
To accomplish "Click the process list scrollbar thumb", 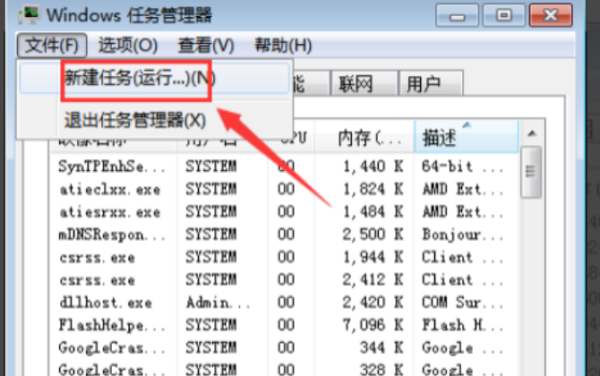I will pos(532,171).
